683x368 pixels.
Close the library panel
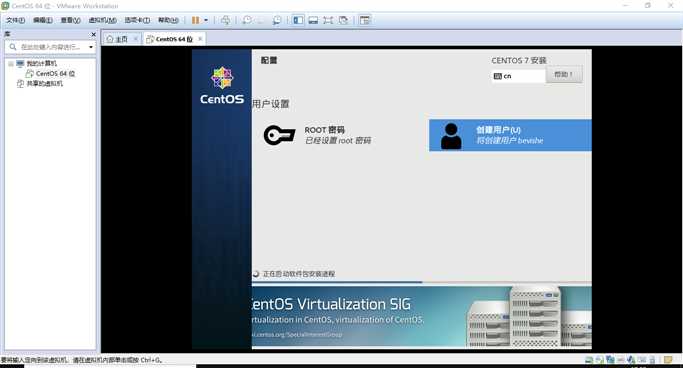[93, 34]
